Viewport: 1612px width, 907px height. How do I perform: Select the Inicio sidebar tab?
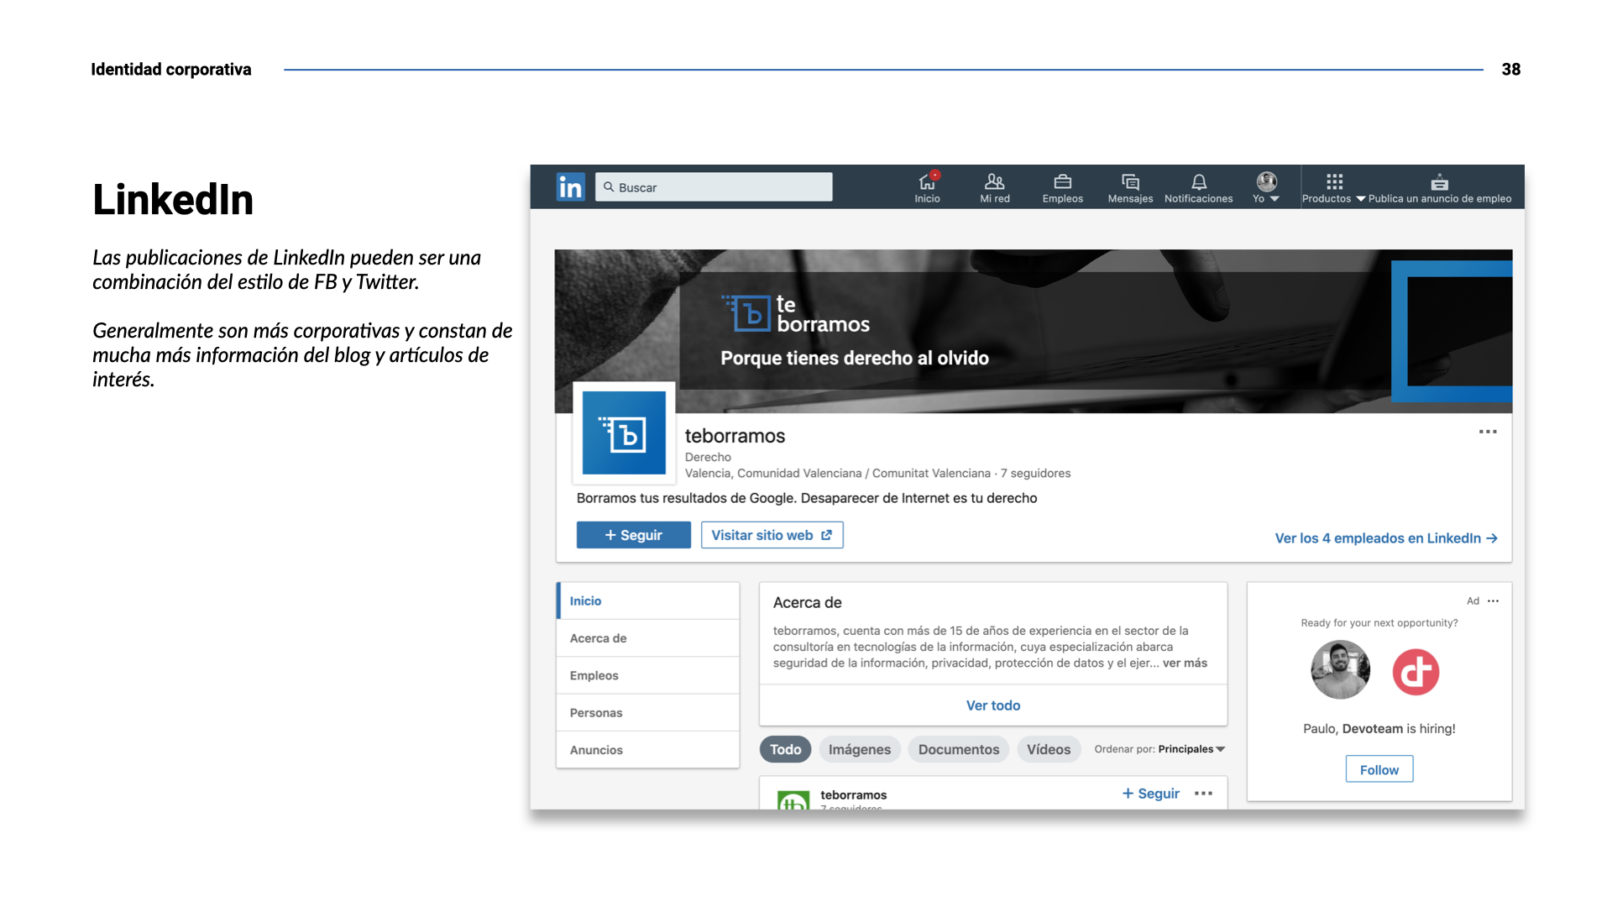(648, 601)
